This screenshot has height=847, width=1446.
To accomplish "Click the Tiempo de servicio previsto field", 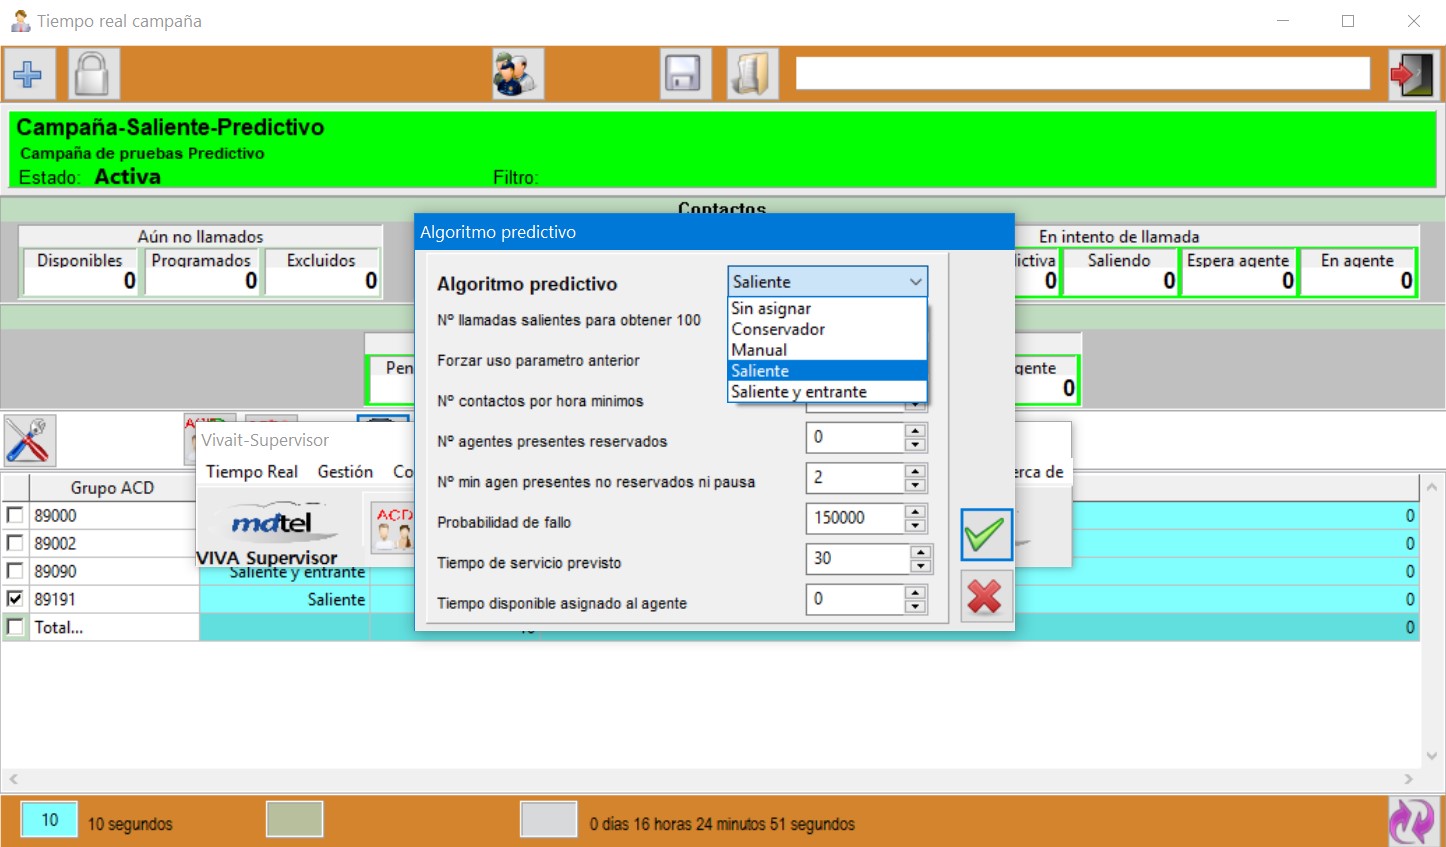I will pos(858,559).
